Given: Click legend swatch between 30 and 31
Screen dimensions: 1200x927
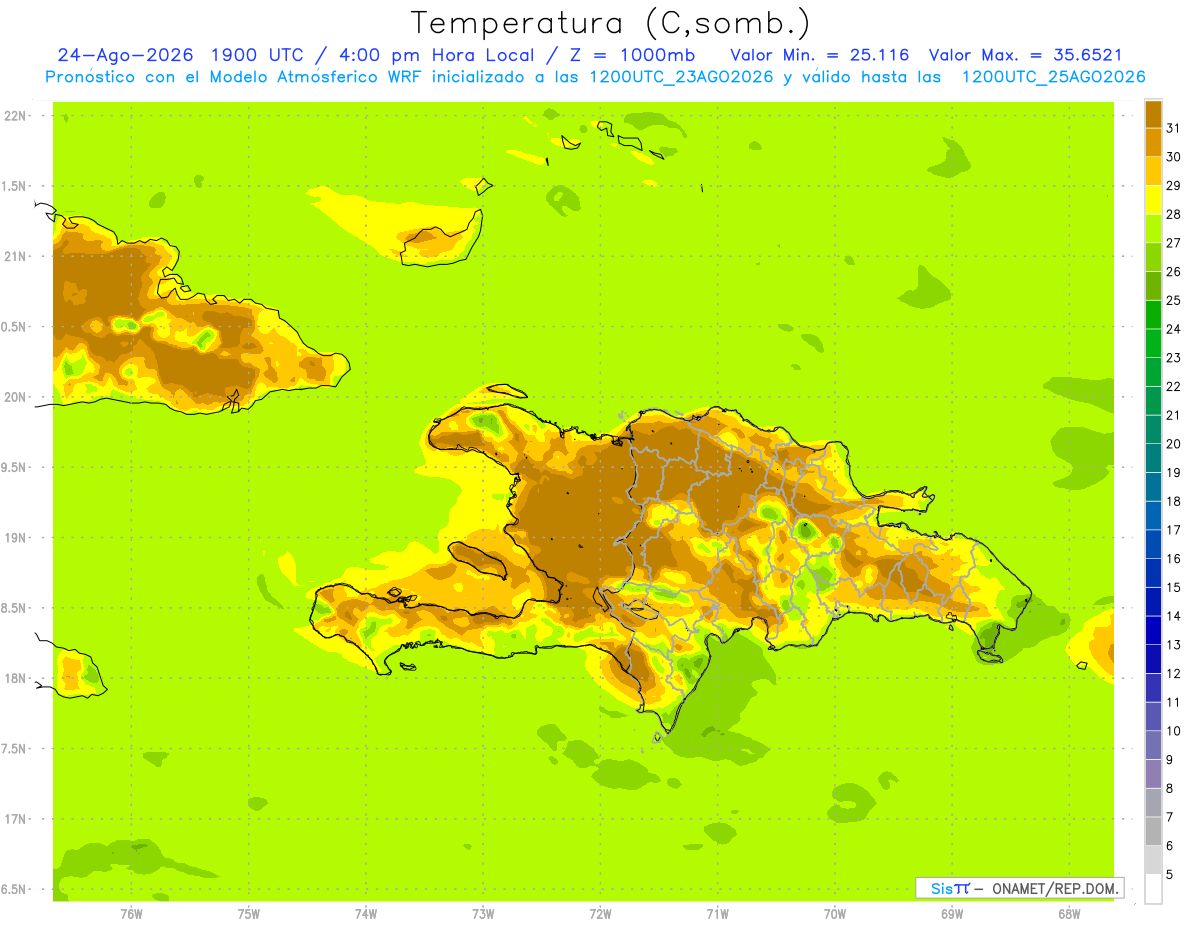Looking at the screenshot, I should [x=1153, y=142].
